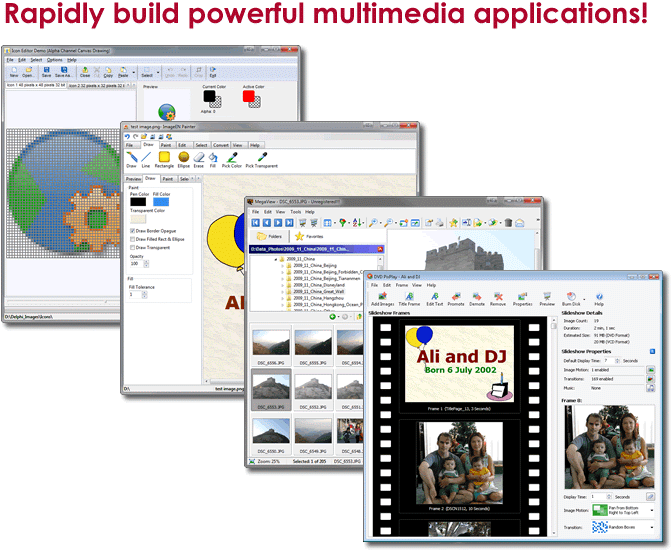Image resolution: width=671 pixels, height=550 pixels.
Task: Expand 2009_11_China_Beijing folder in MegaView tree
Action: pyautogui.click(x=282, y=266)
